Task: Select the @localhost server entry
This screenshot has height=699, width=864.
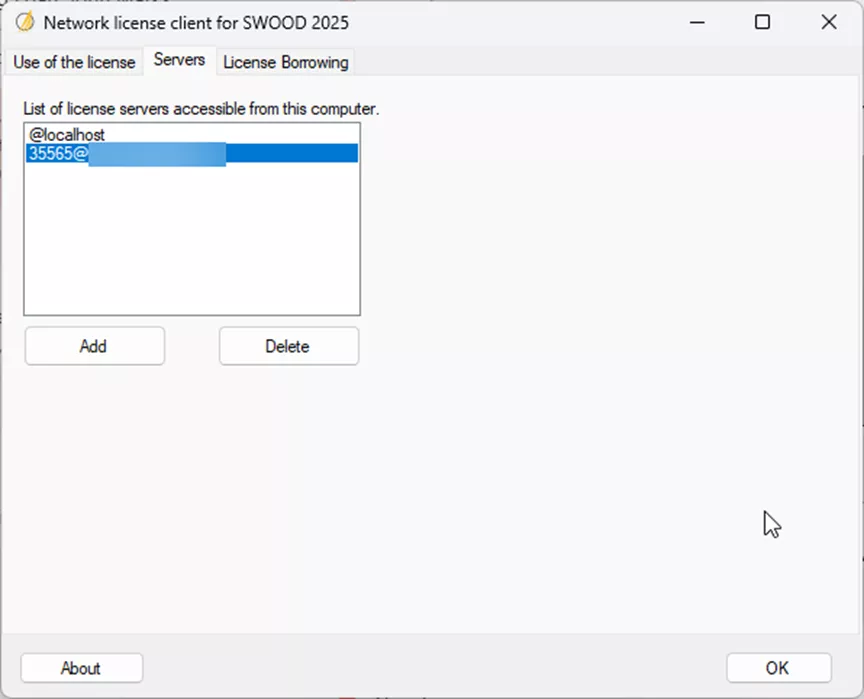Action: (x=68, y=134)
